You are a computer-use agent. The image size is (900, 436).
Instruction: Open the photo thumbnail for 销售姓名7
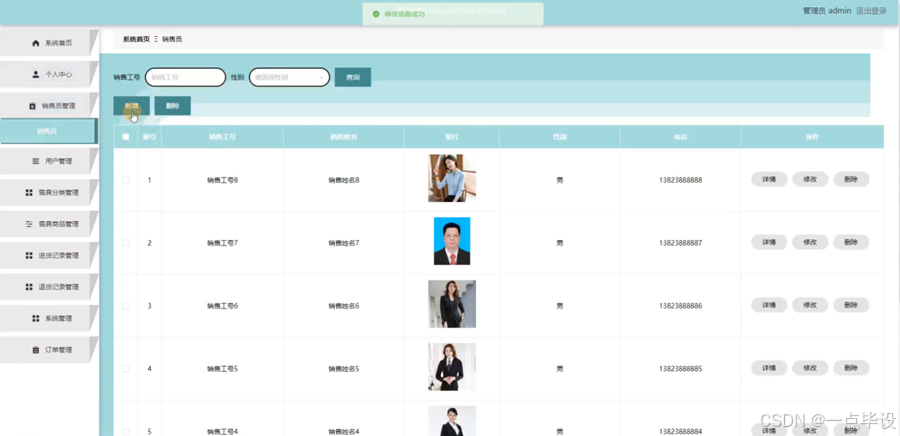coord(452,241)
